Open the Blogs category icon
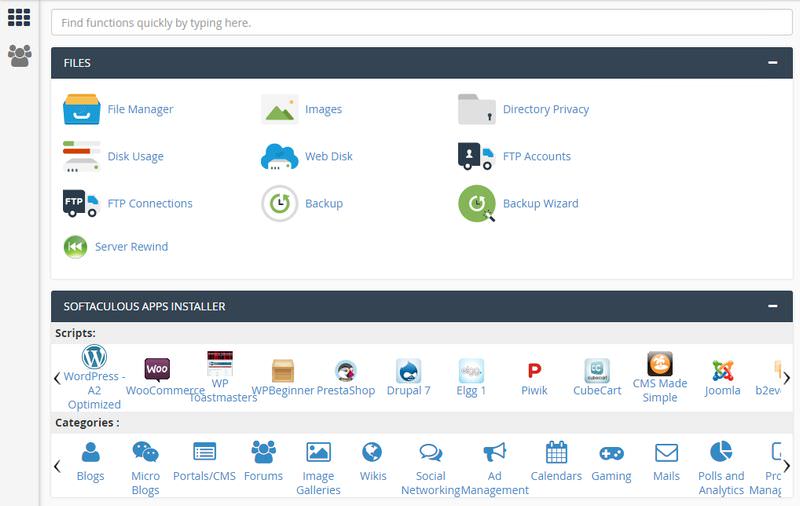 pos(90,452)
